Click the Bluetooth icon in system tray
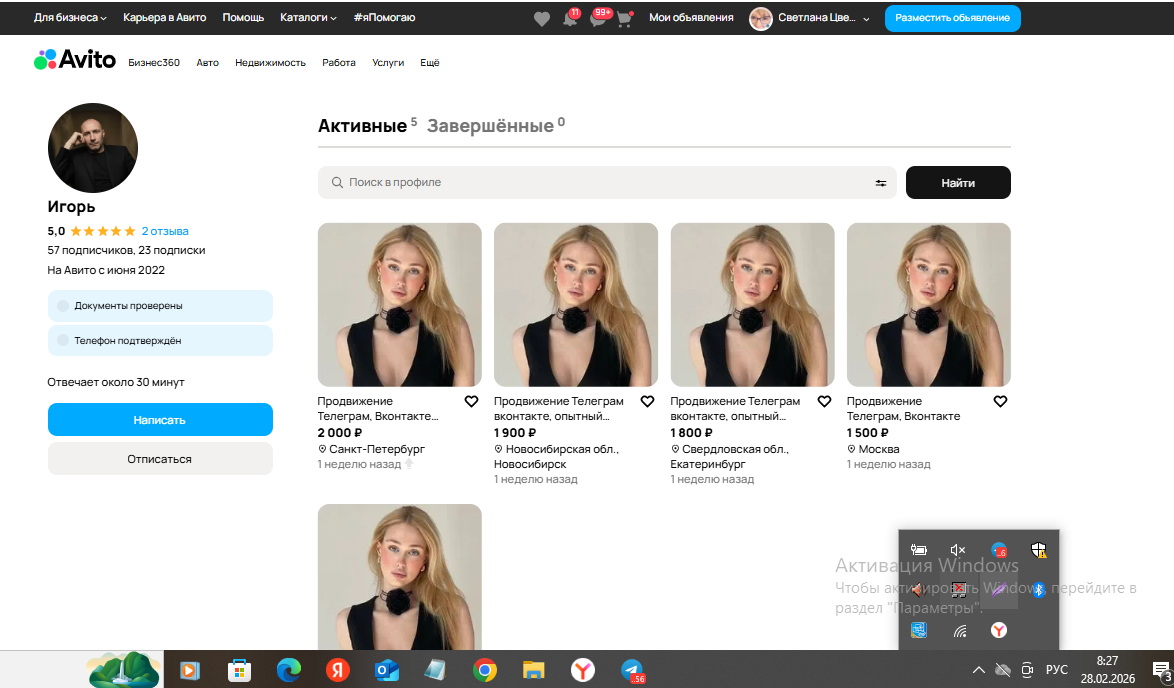Screen dimensions: 1174x688 (1039, 589)
